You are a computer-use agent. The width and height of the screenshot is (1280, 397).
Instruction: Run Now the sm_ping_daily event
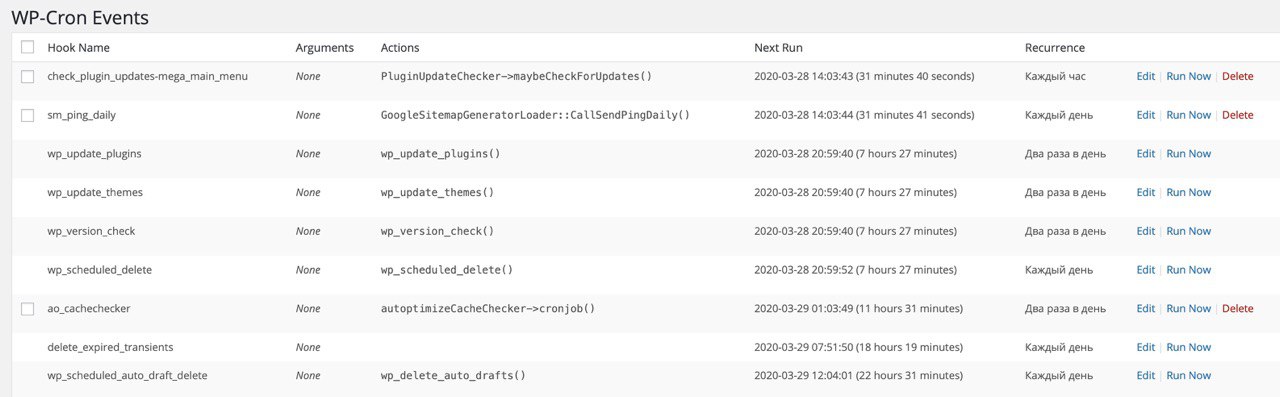coord(1188,115)
